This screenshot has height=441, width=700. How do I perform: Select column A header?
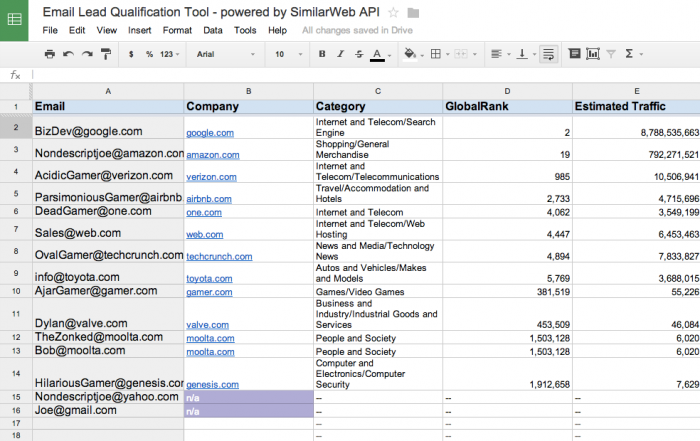coord(108,91)
